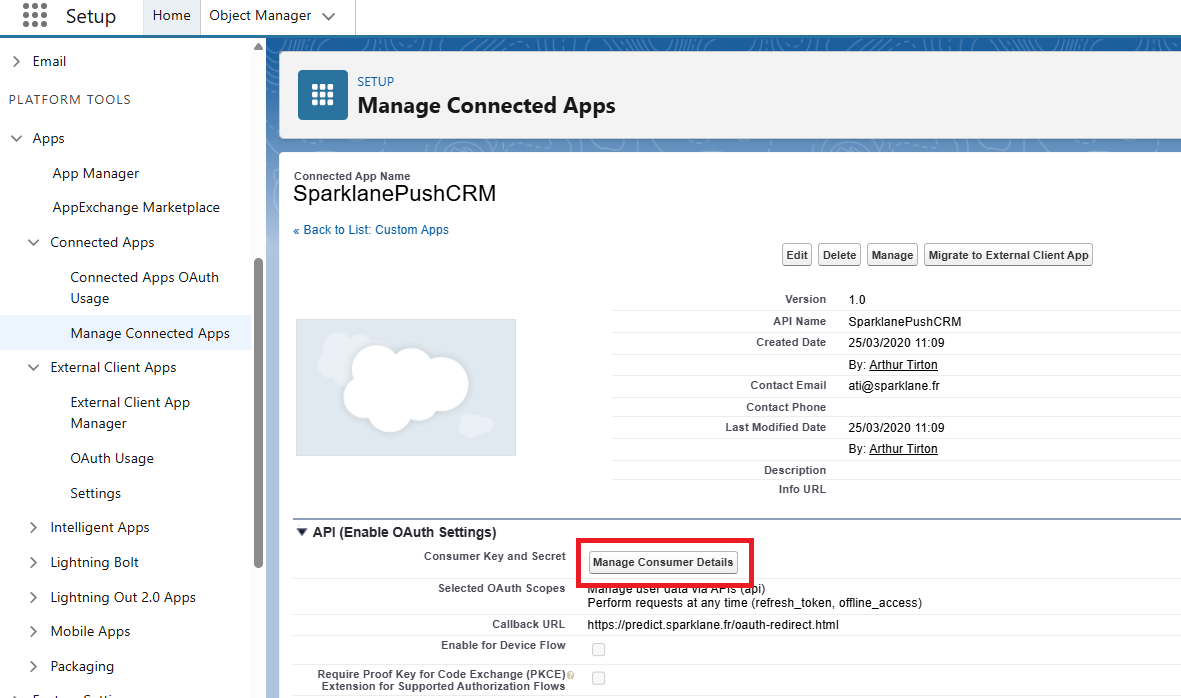
Task: Collapse the Connected Apps tree chevron
Action: (34, 242)
